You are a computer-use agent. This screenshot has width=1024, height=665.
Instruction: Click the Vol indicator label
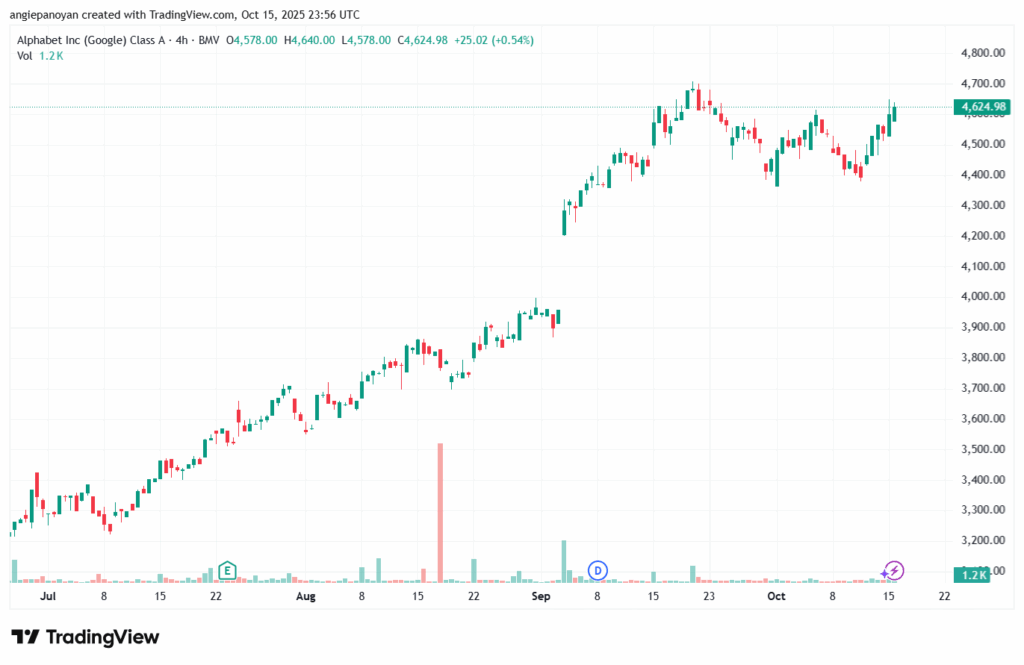[x=24, y=56]
